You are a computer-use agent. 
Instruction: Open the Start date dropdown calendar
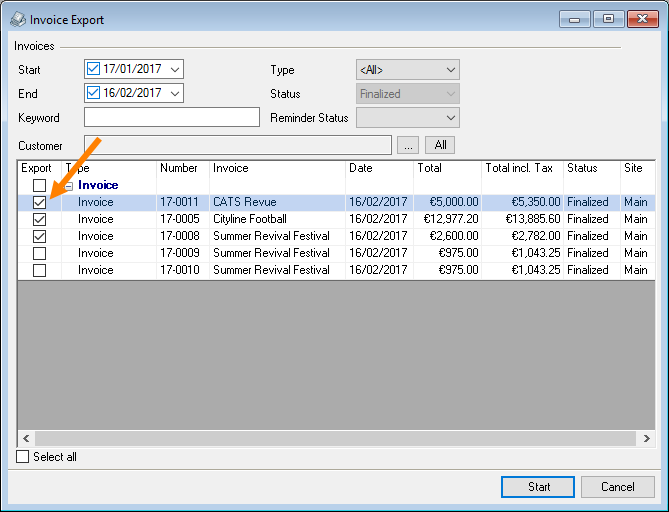175,69
